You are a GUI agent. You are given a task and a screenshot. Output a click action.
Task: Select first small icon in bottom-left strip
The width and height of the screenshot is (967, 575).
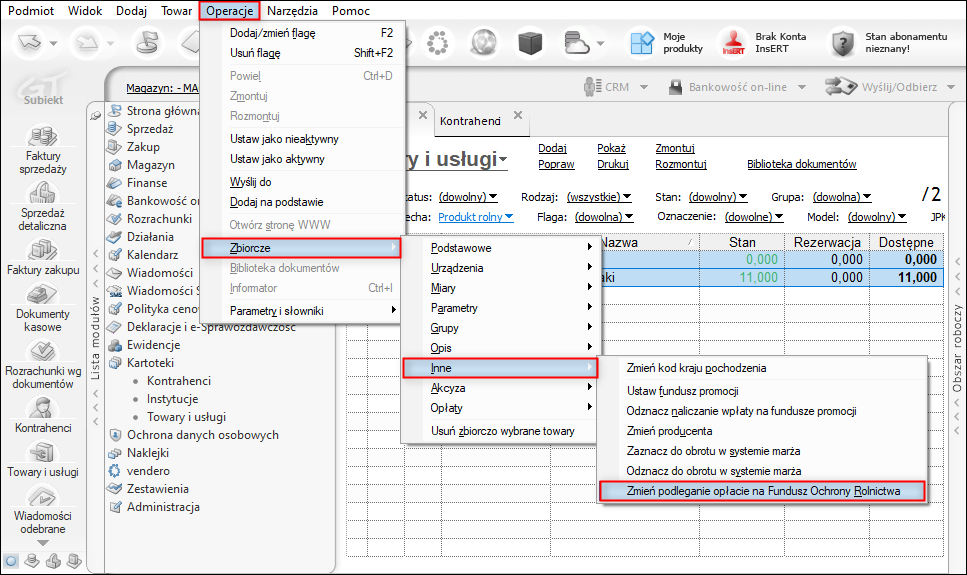(11, 560)
